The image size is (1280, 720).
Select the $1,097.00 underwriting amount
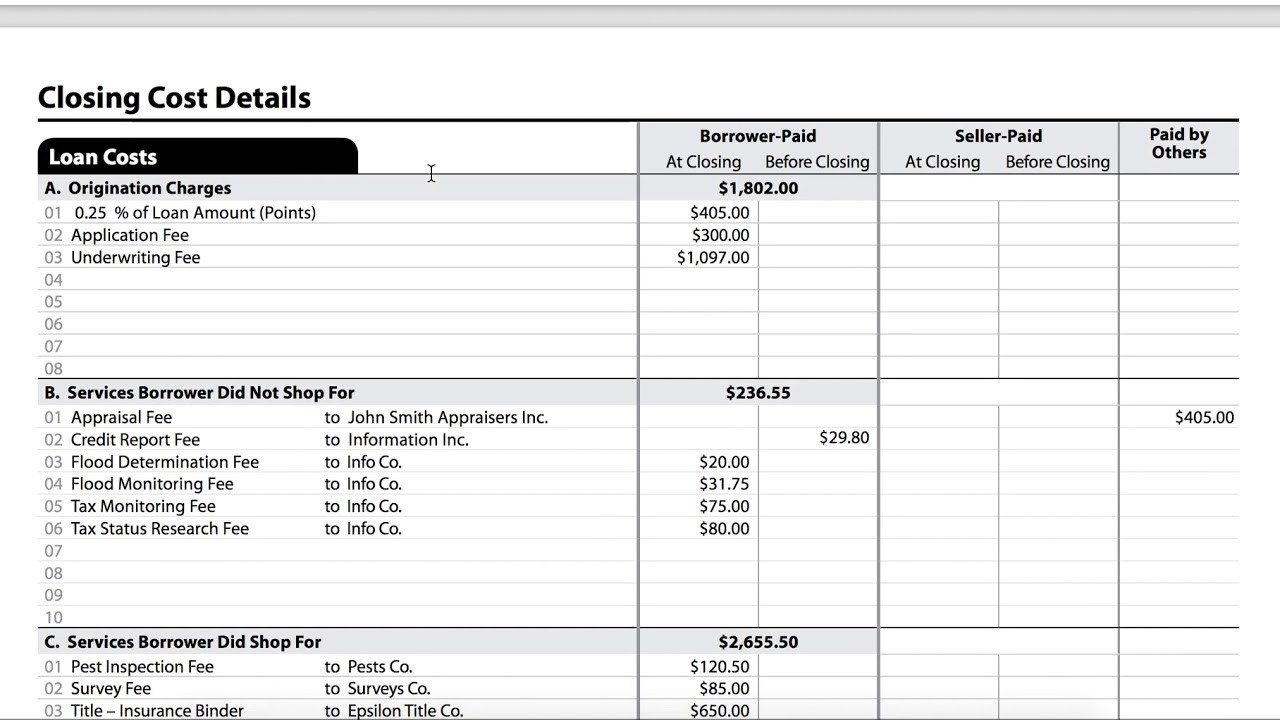tap(713, 258)
